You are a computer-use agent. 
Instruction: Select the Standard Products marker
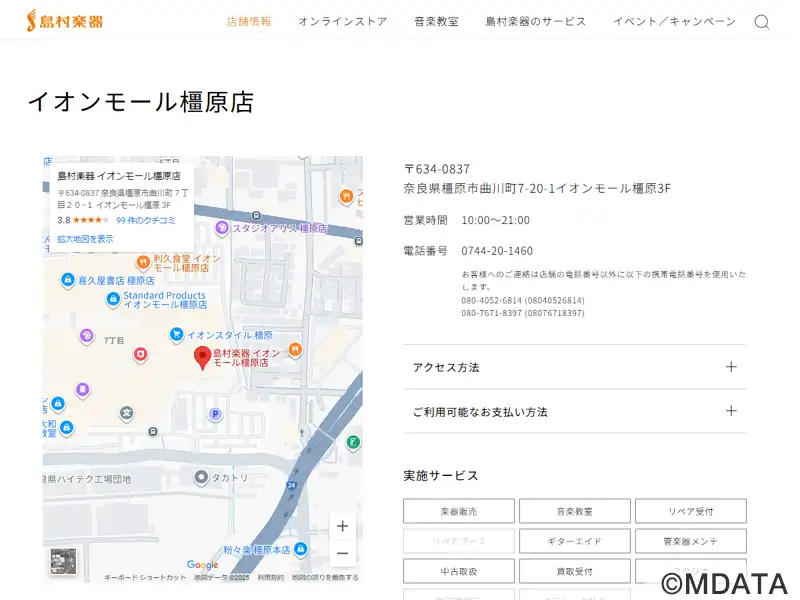pos(113,299)
